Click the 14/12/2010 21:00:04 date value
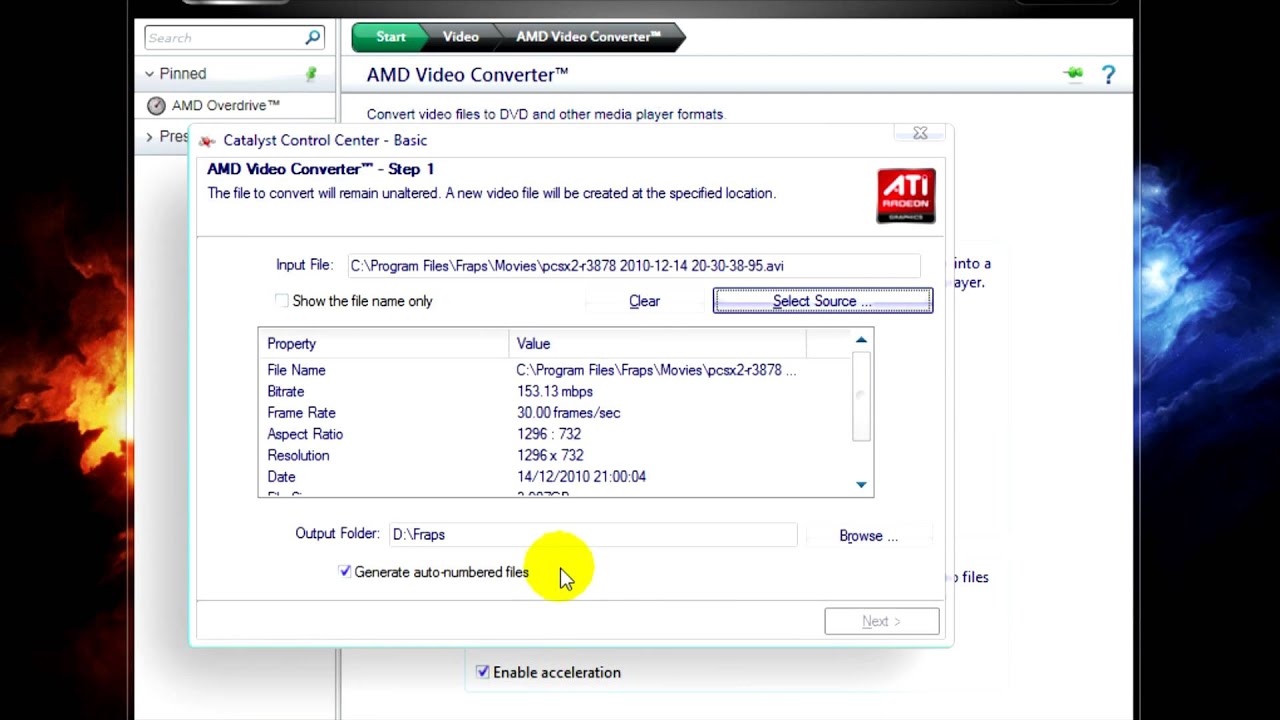 click(582, 477)
